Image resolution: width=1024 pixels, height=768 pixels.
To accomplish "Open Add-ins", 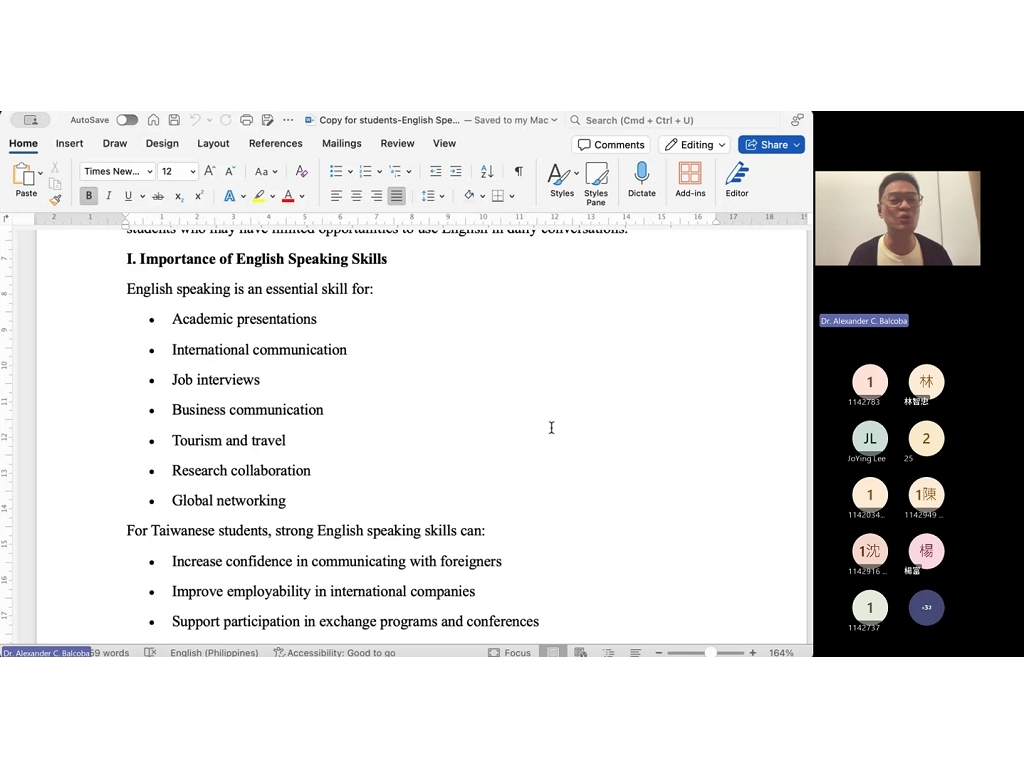I will click(690, 180).
